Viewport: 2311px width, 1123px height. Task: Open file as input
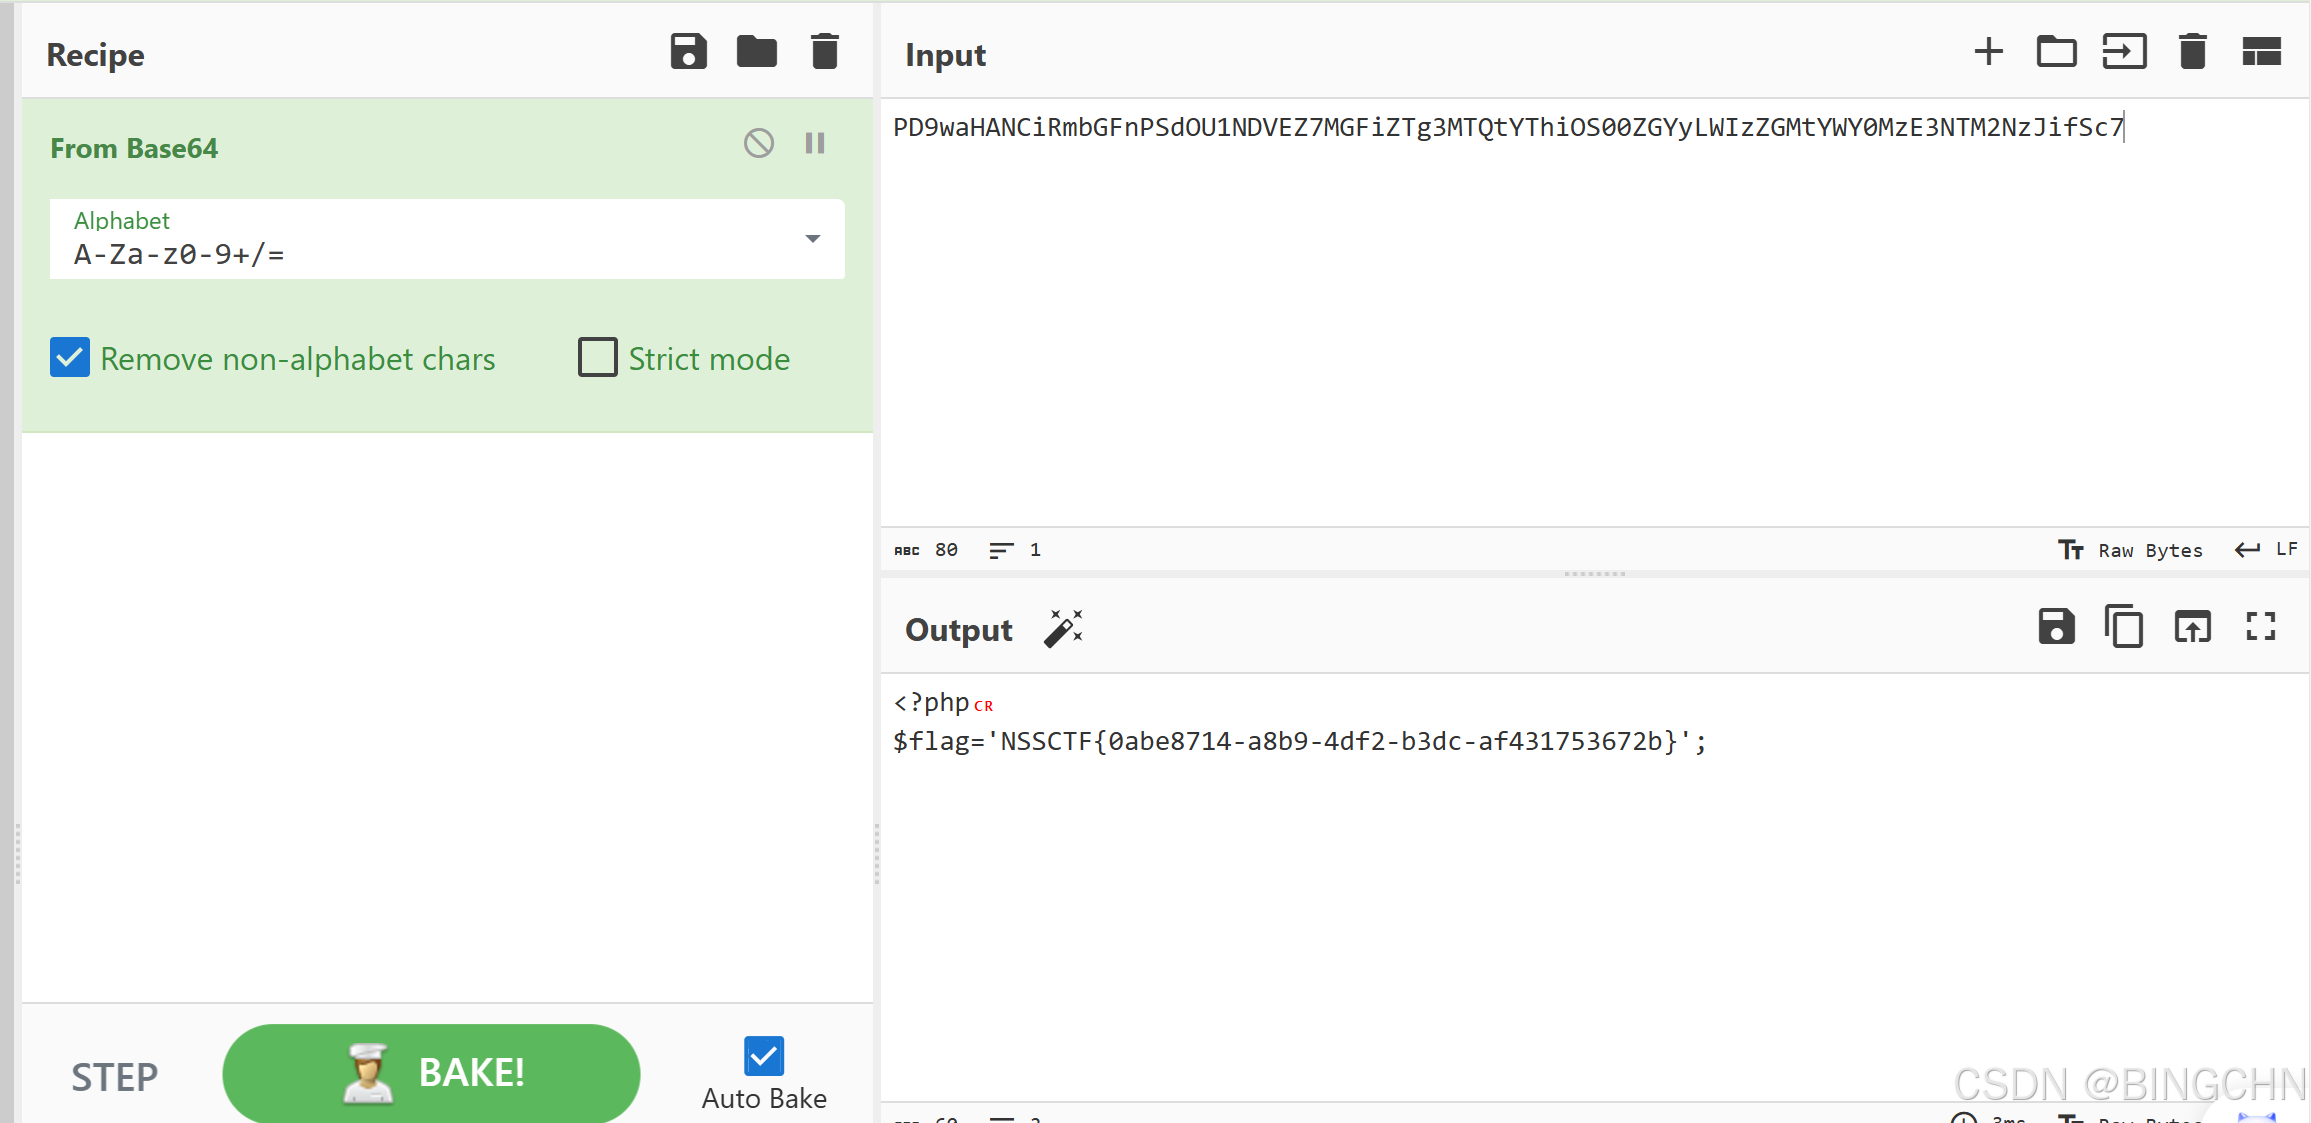(2124, 52)
